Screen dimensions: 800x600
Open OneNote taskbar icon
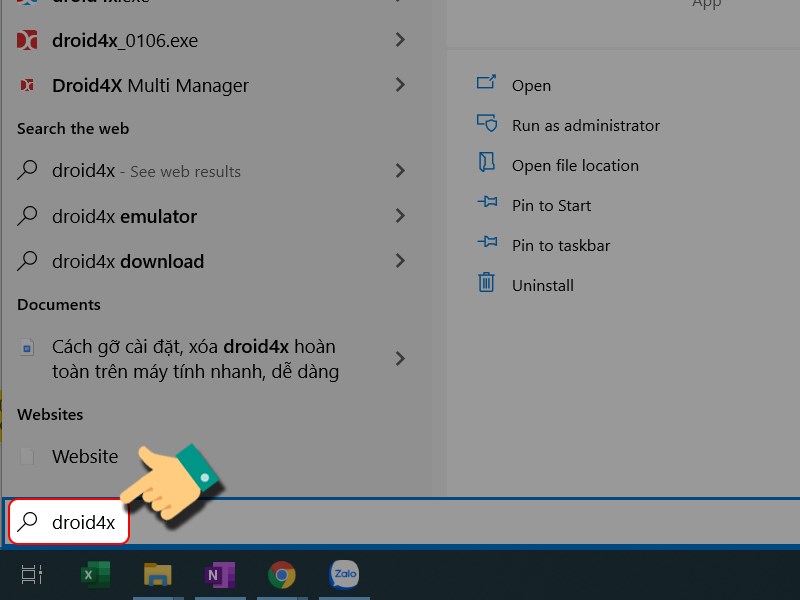point(219,574)
